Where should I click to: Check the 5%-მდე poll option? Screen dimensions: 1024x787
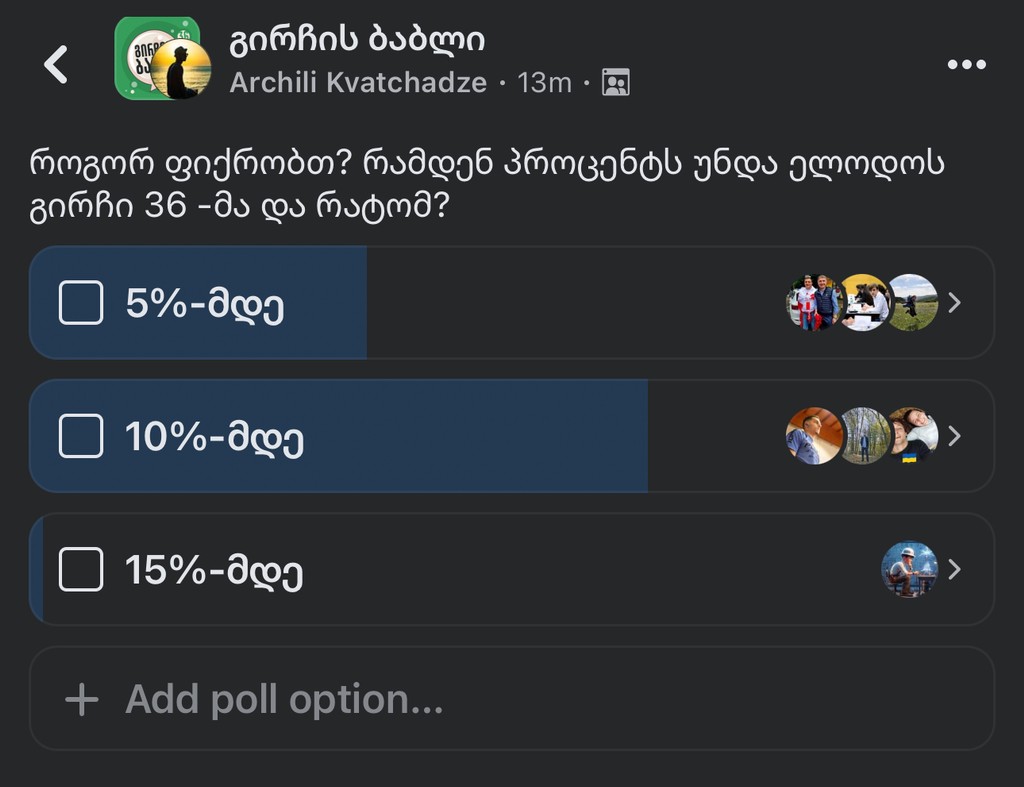(82, 302)
